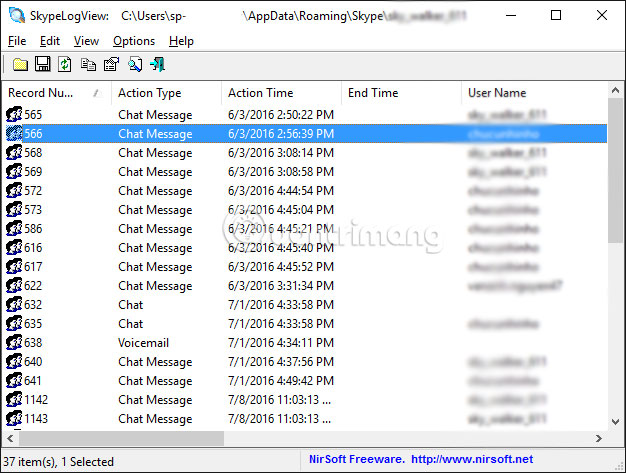Click action time 6/3/2016 2:56:39 PM
Screen dimensions: 626x473
pyautogui.click(x=281, y=134)
